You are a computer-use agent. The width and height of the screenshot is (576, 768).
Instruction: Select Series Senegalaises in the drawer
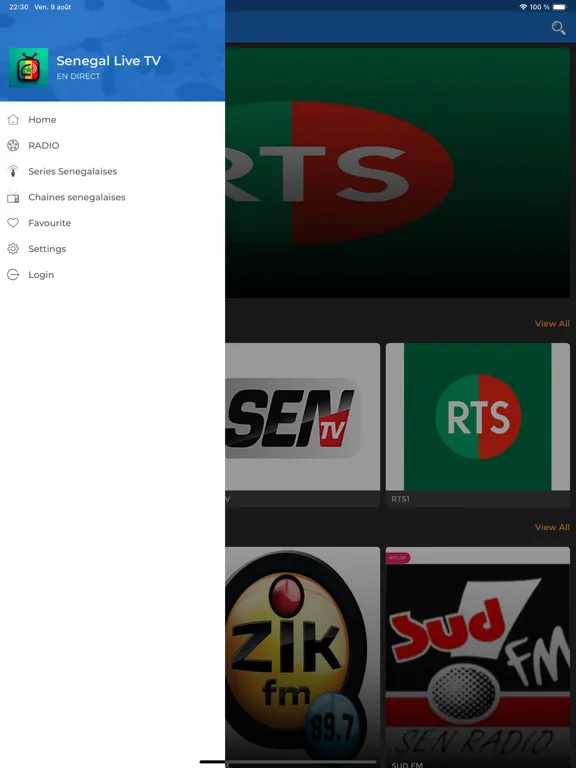pyautogui.click(x=113, y=171)
